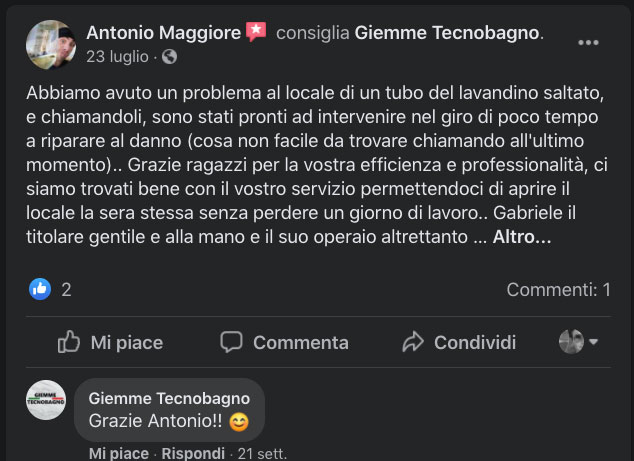This screenshot has height=461, width=634.
Task: Open the Giemme Tecnobagno page link in header
Action: click(x=447, y=33)
